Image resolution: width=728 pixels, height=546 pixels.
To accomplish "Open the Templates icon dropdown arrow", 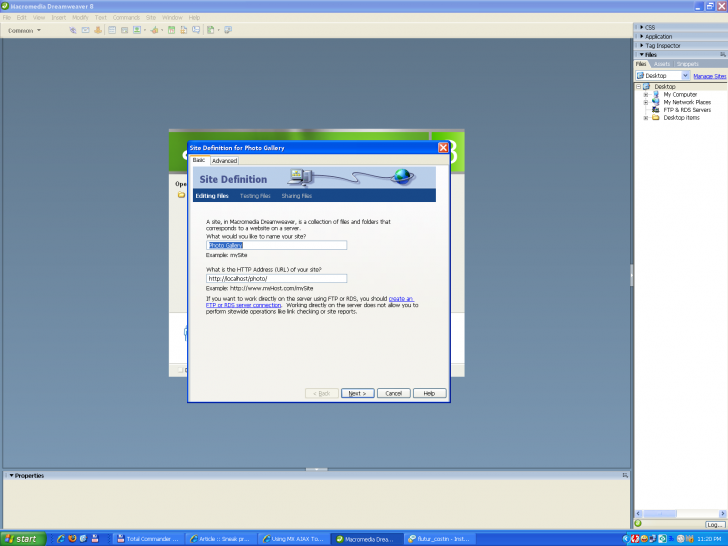I will coord(218,31).
